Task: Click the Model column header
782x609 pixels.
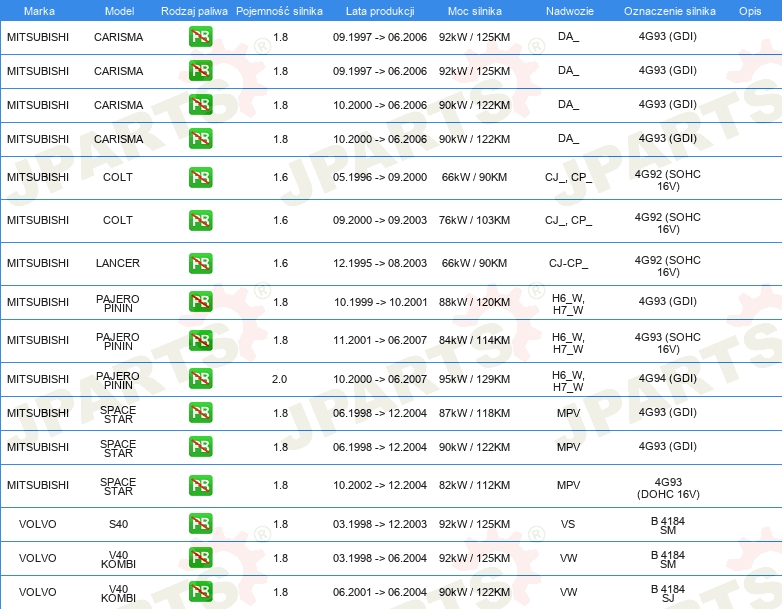Action: point(119,11)
